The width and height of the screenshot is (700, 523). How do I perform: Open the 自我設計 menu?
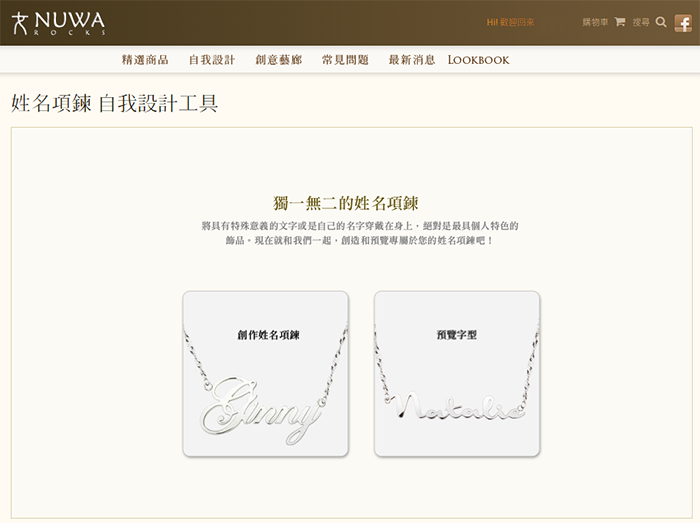coord(212,60)
